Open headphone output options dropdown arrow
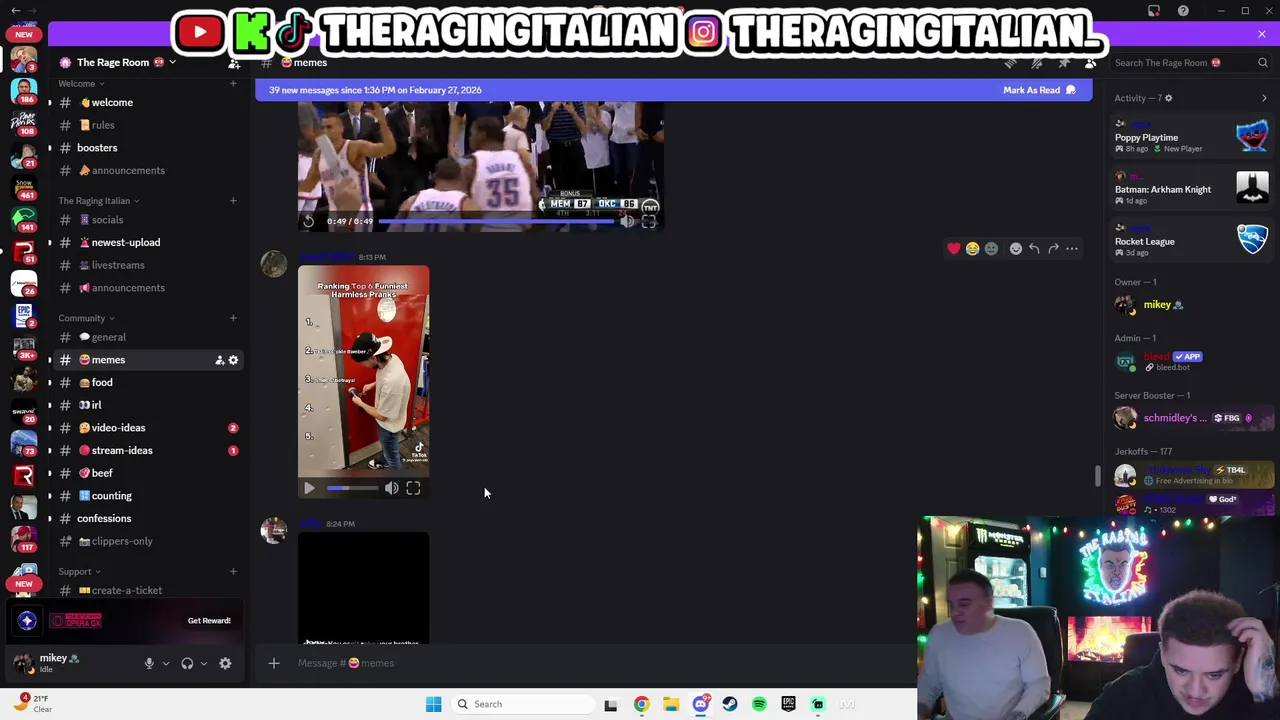The width and height of the screenshot is (1280, 720). coord(204,663)
